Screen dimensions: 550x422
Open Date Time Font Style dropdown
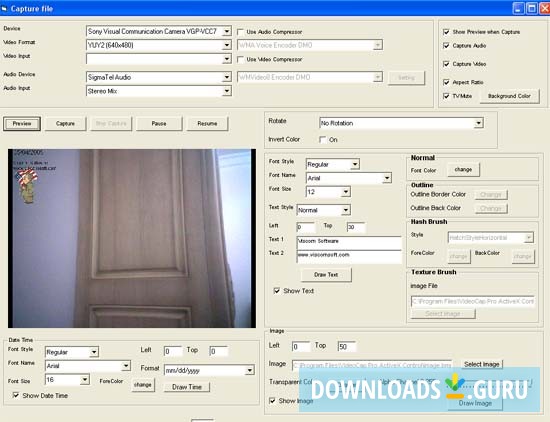pos(94,352)
